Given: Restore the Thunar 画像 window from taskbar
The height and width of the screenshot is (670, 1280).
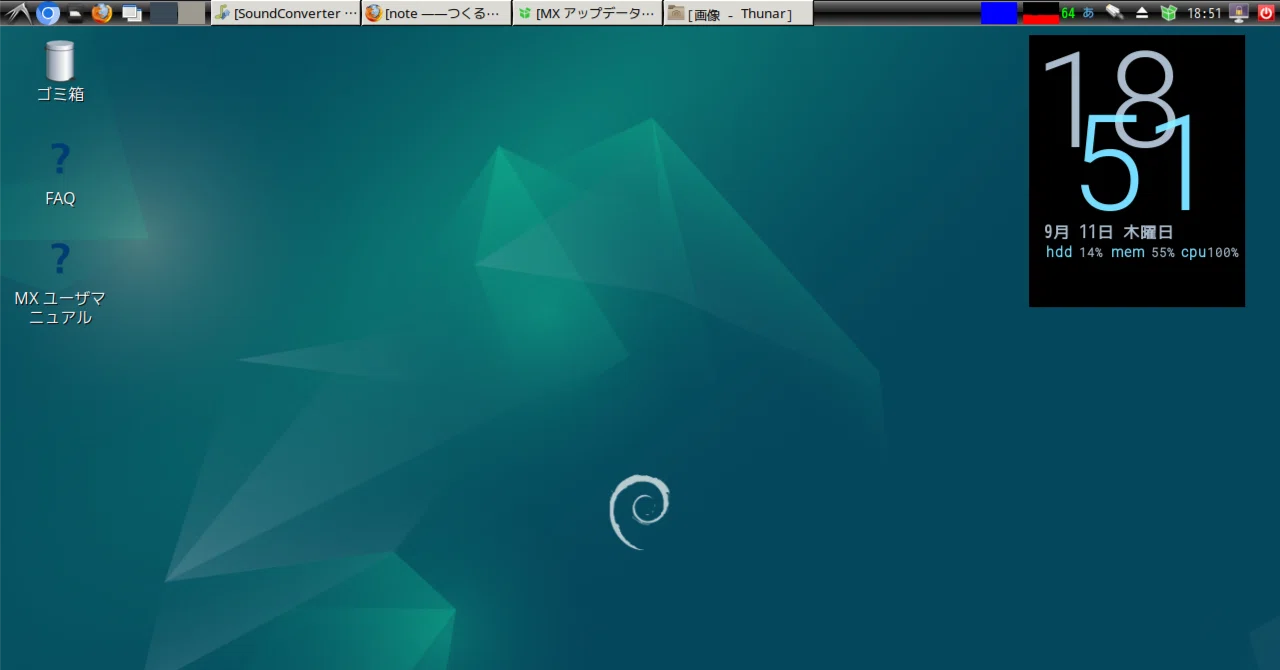Looking at the screenshot, I should click(x=739, y=13).
